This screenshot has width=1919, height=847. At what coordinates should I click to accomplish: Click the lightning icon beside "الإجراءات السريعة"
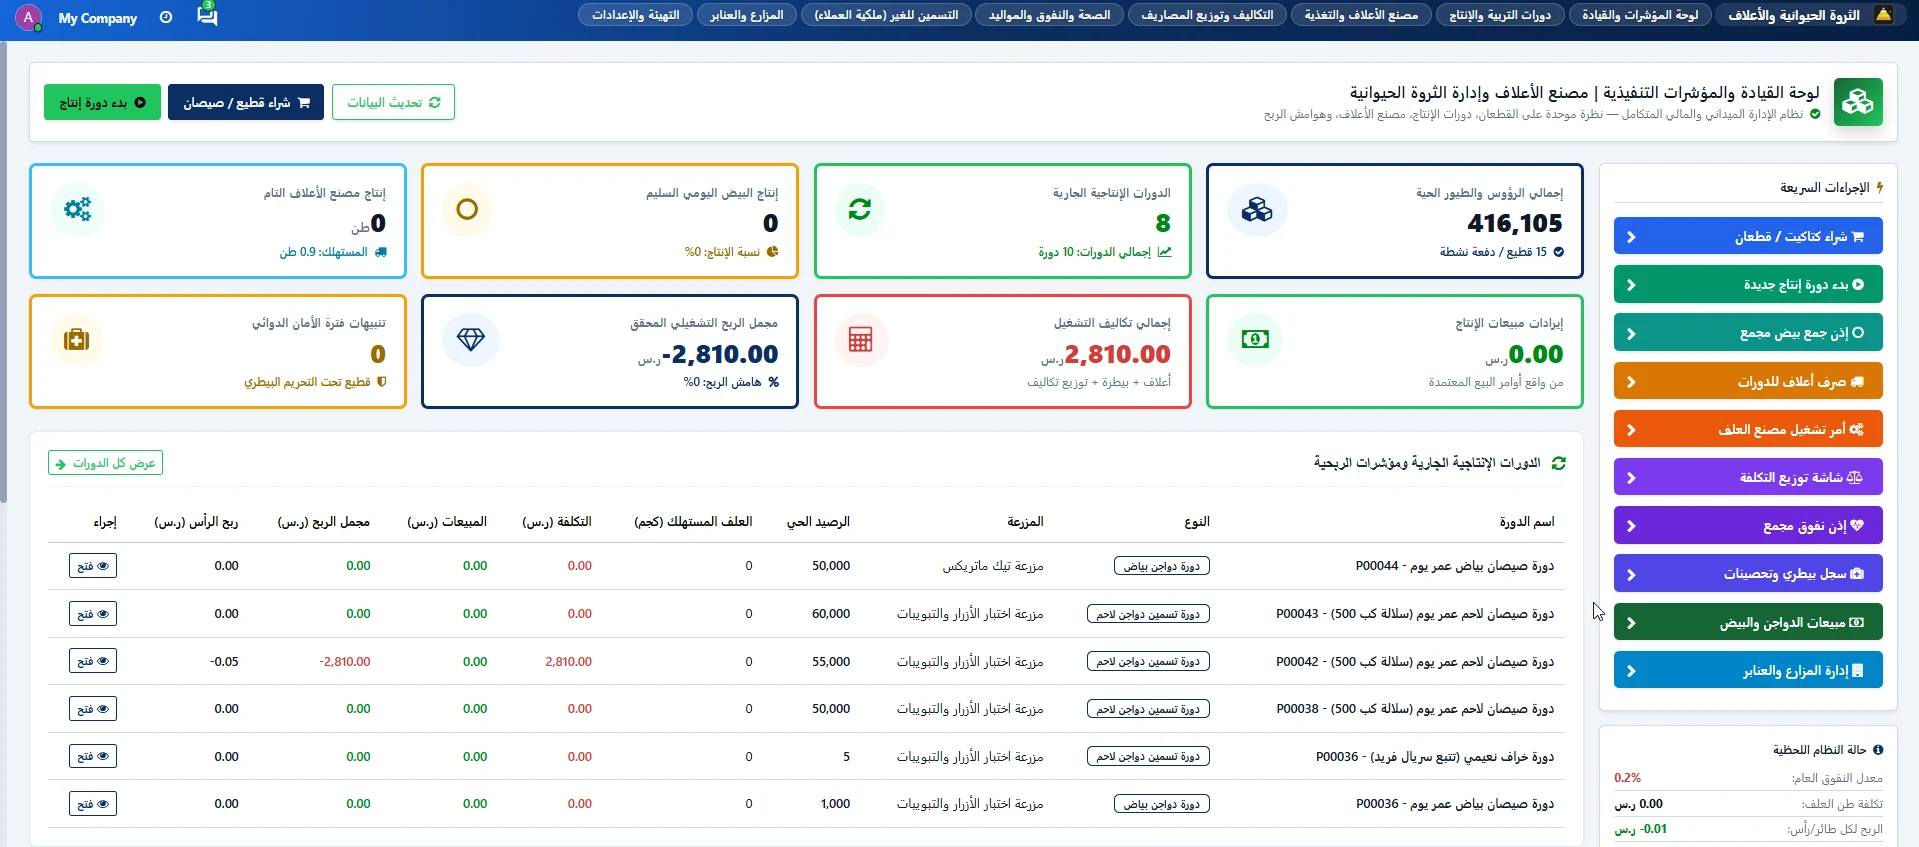click(1880, 187)
